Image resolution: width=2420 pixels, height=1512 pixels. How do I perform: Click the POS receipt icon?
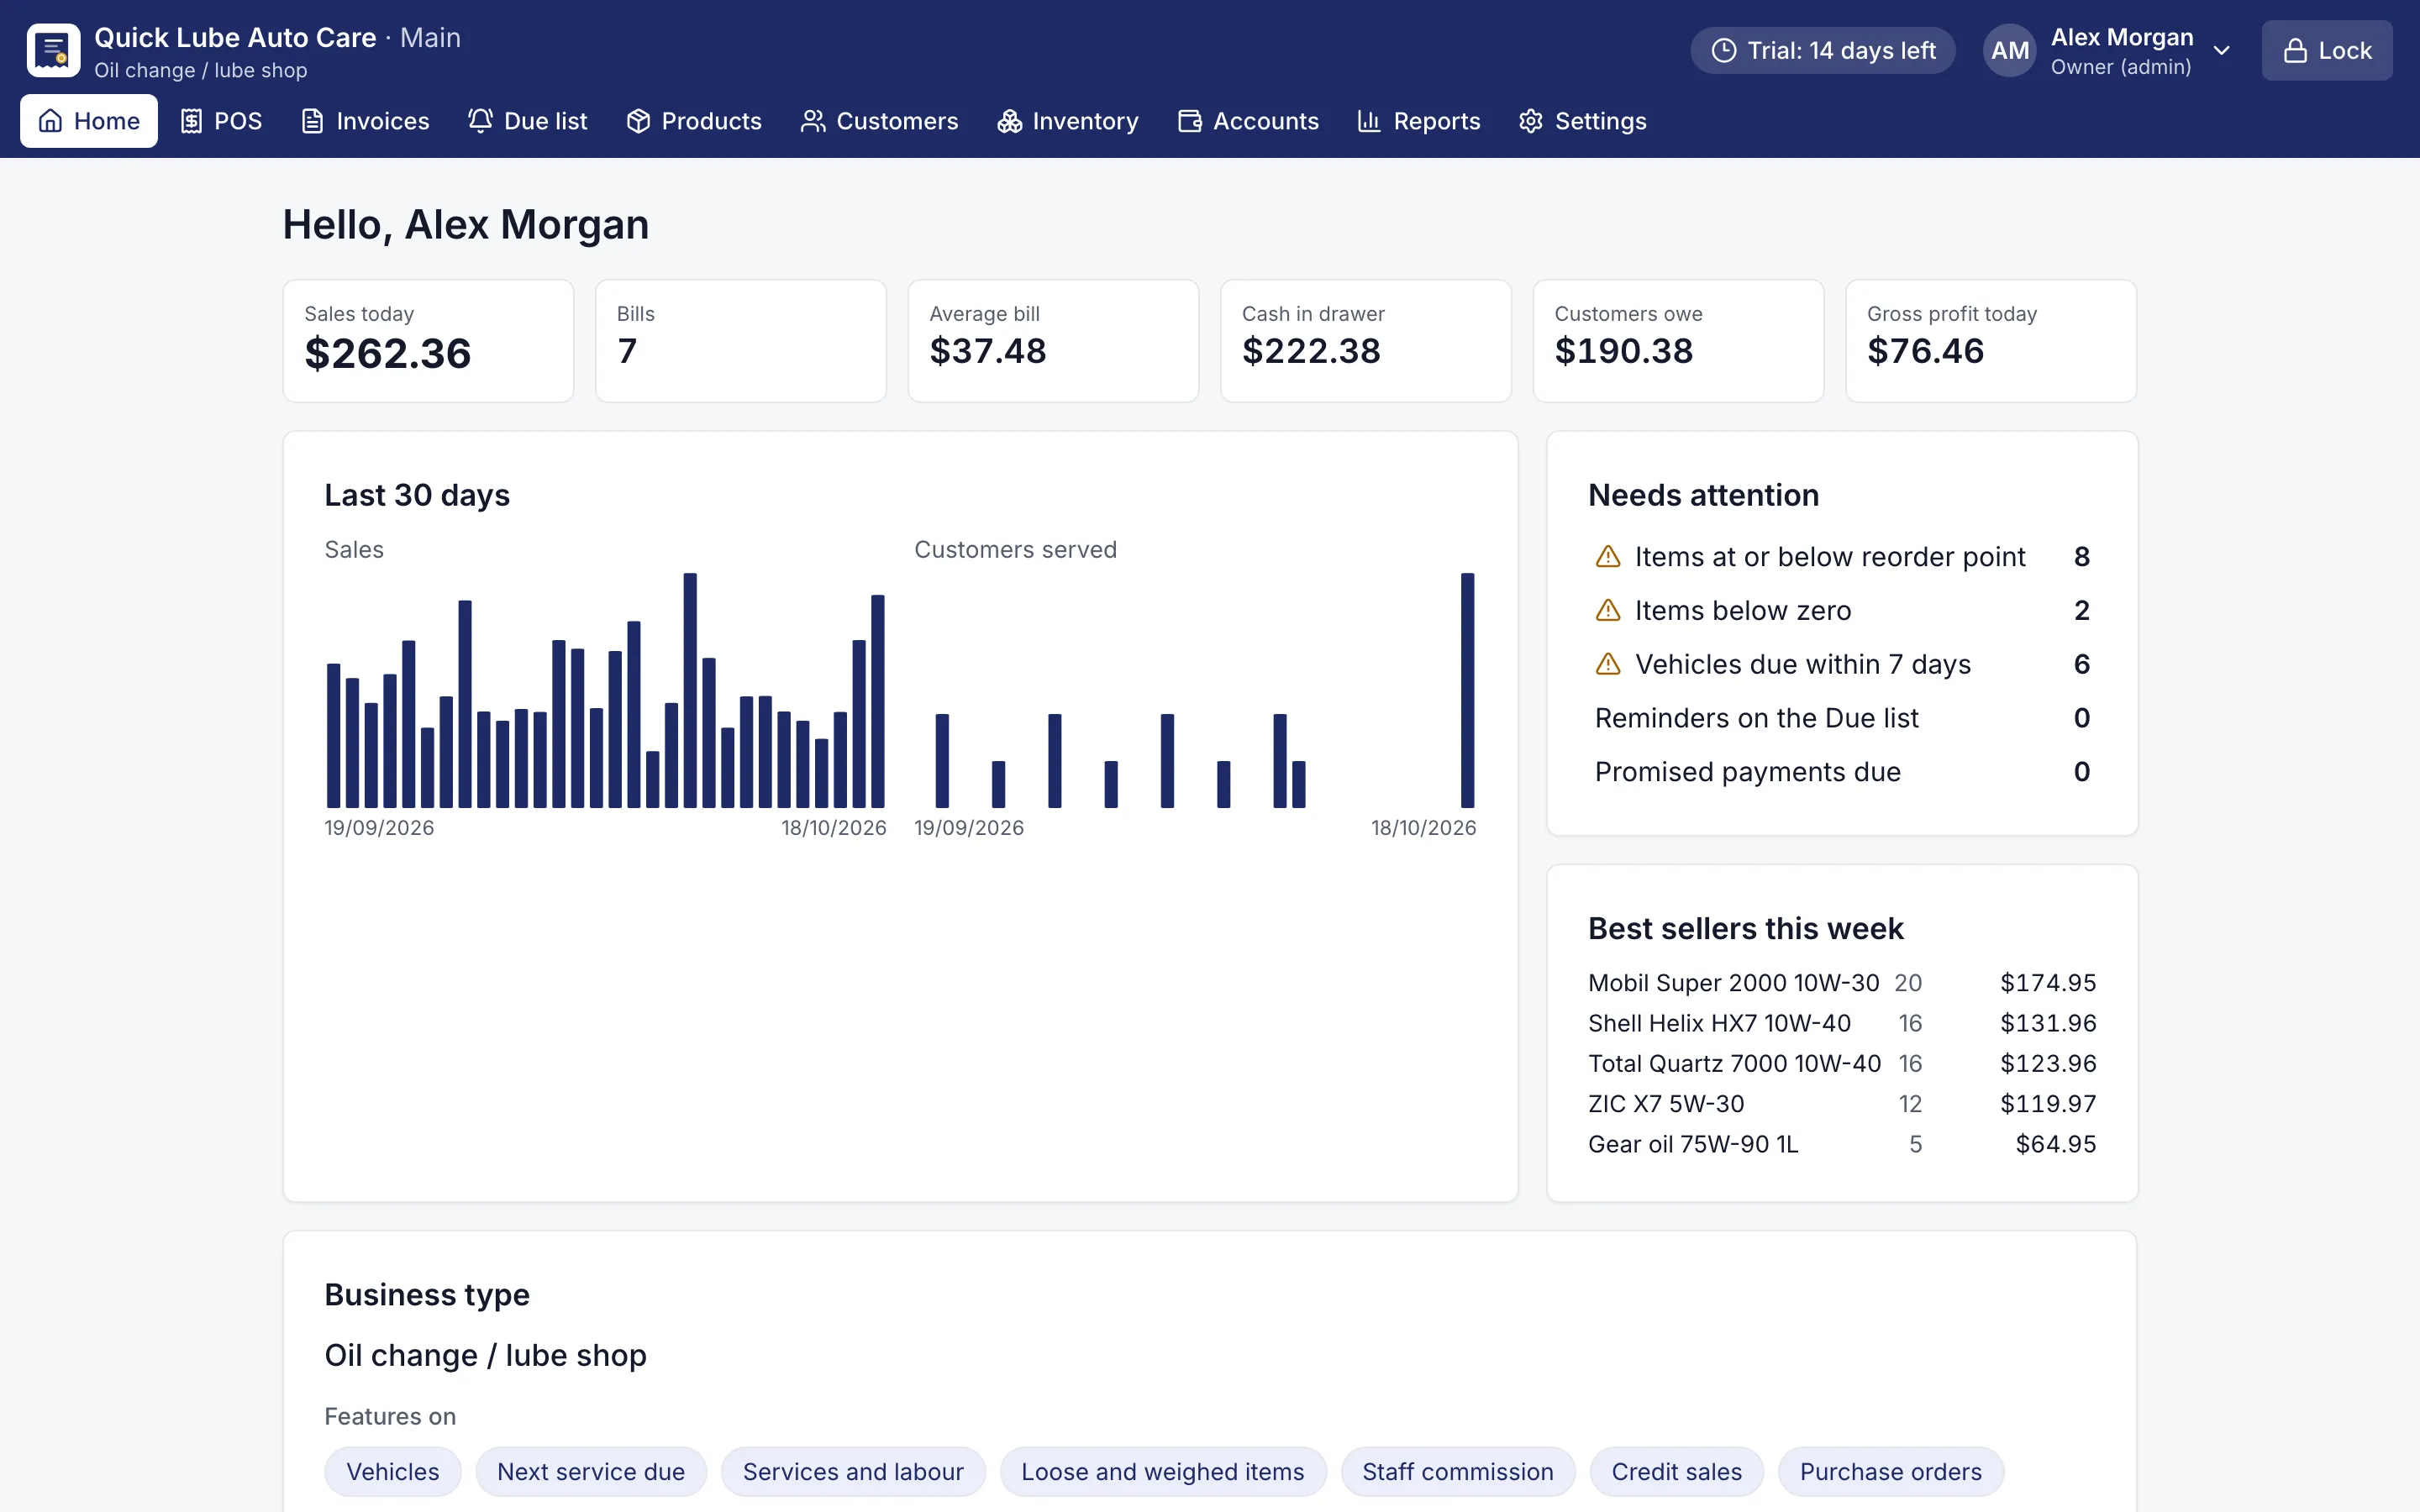point(191,121)
